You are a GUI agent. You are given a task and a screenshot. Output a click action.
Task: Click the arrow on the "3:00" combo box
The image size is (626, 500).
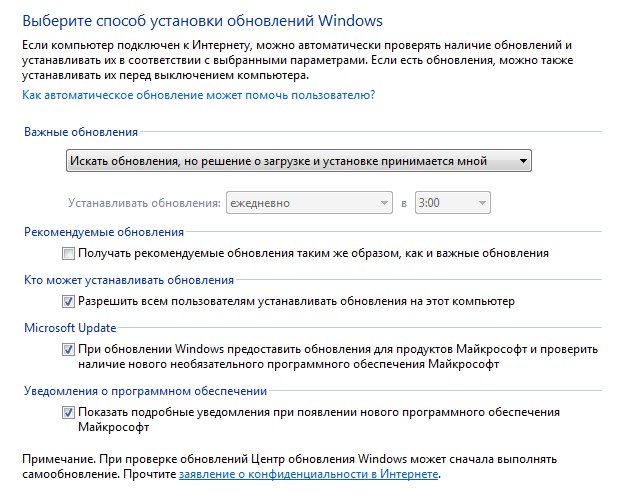481,203
